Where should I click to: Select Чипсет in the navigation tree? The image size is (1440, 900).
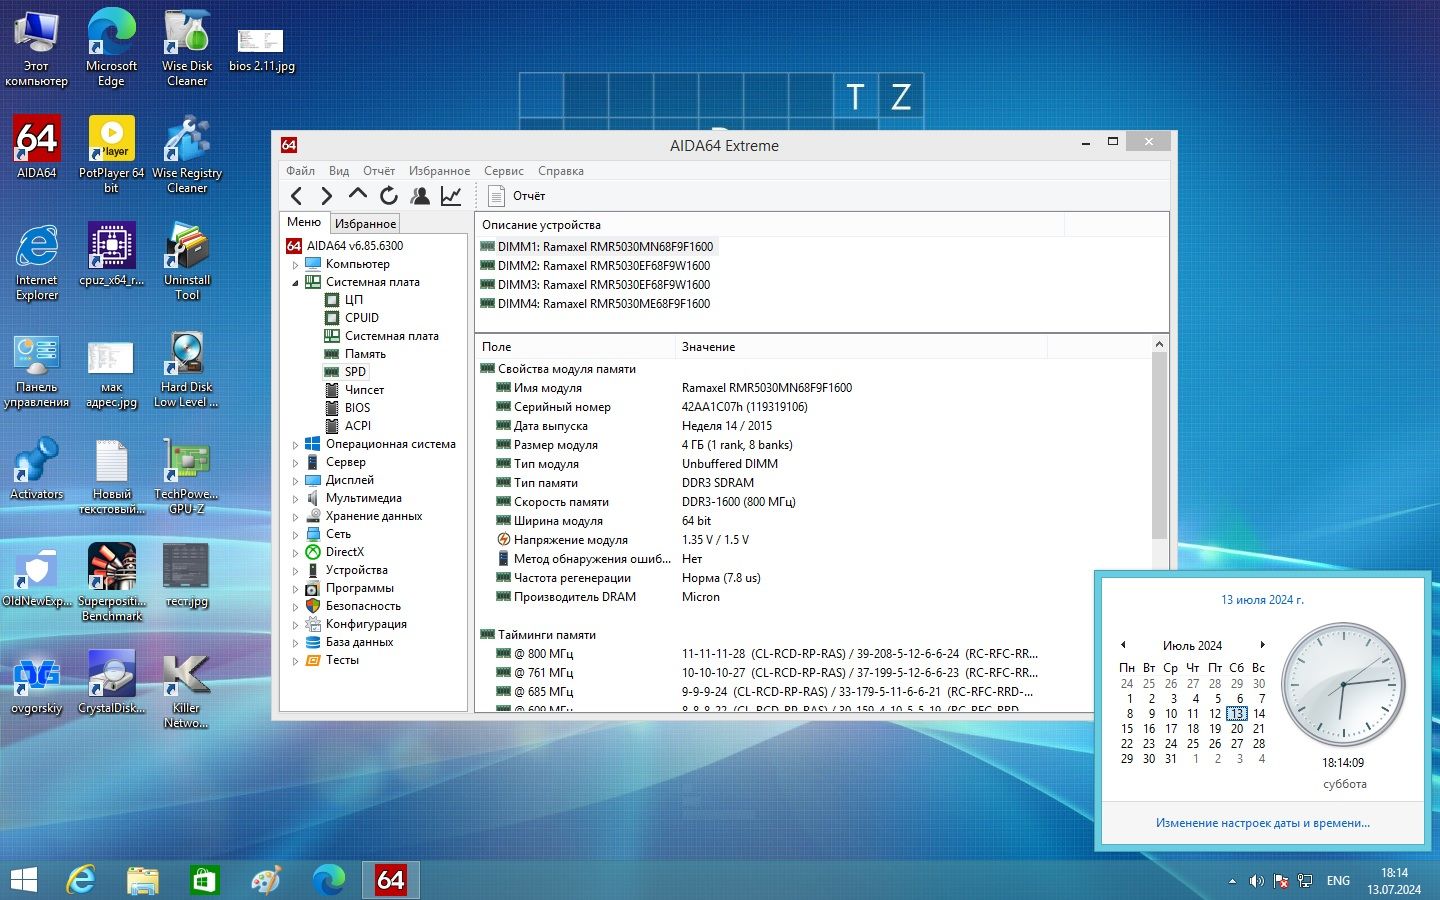click(364, 390)
